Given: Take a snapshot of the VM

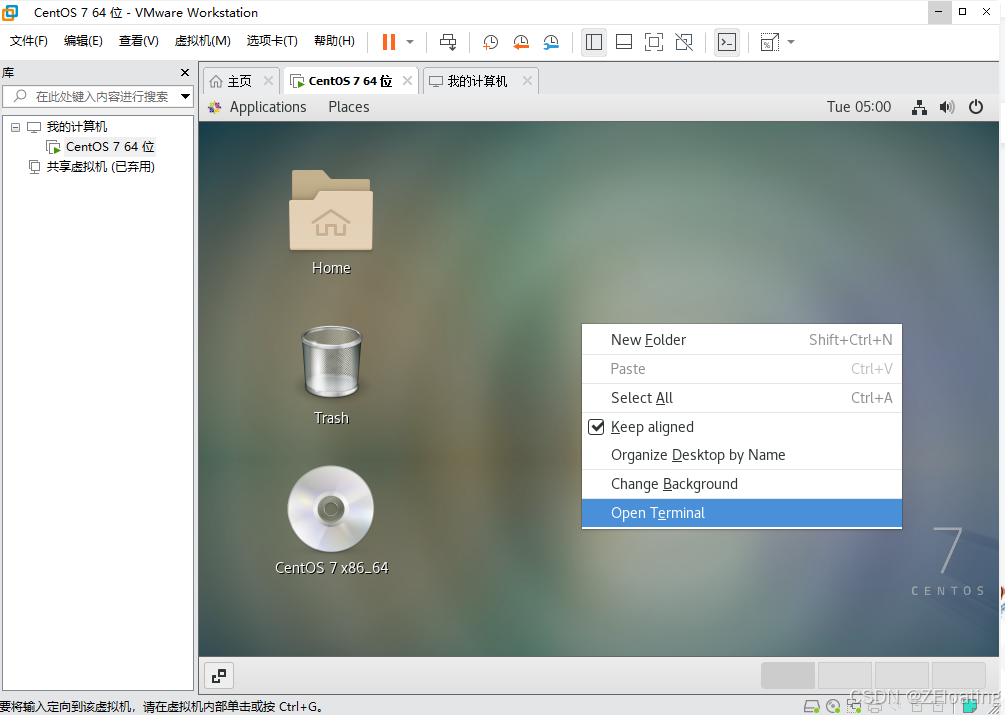Looking at the screenshot, I should point(490,42).
